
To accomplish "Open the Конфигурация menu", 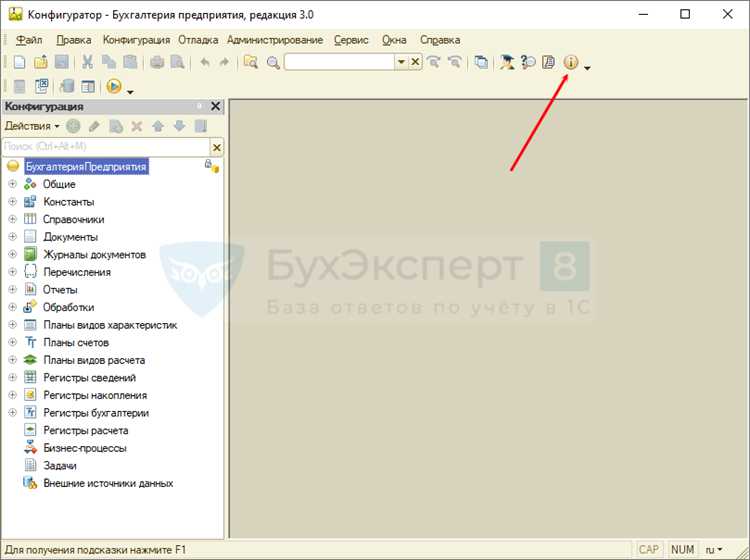I will point(136,40).
